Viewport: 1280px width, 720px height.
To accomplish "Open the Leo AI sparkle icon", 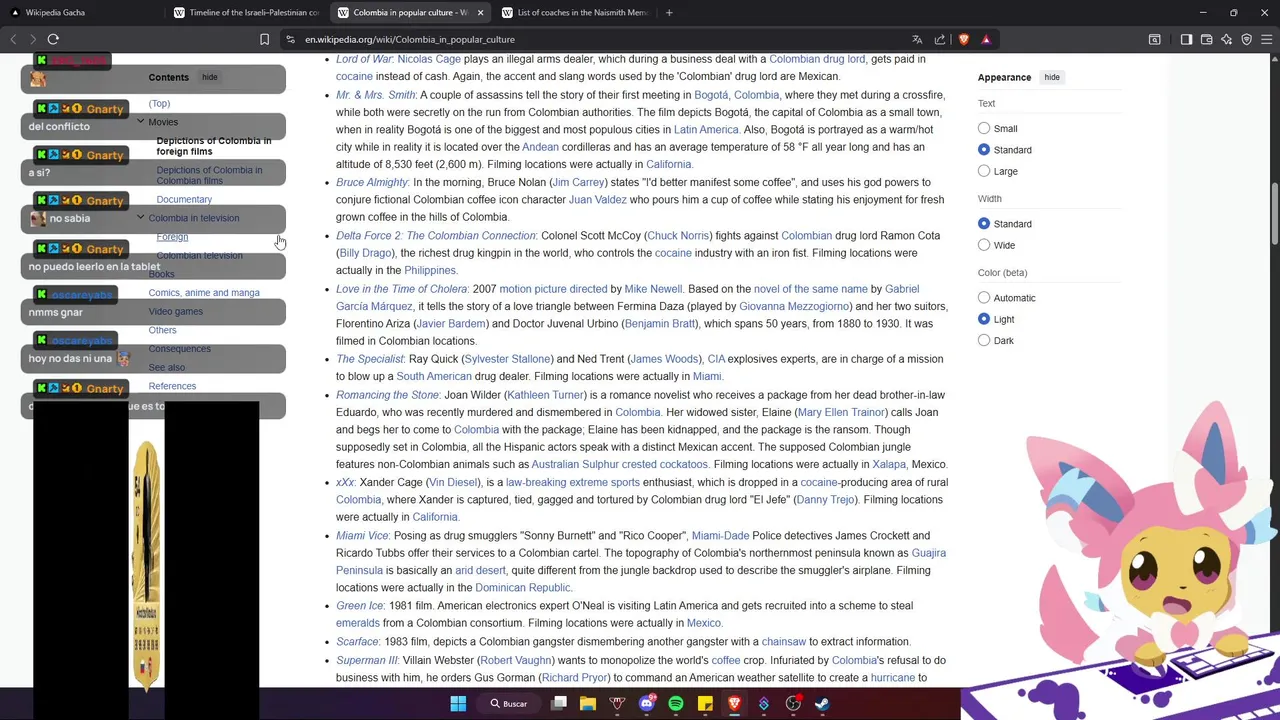I will 1227,39.
